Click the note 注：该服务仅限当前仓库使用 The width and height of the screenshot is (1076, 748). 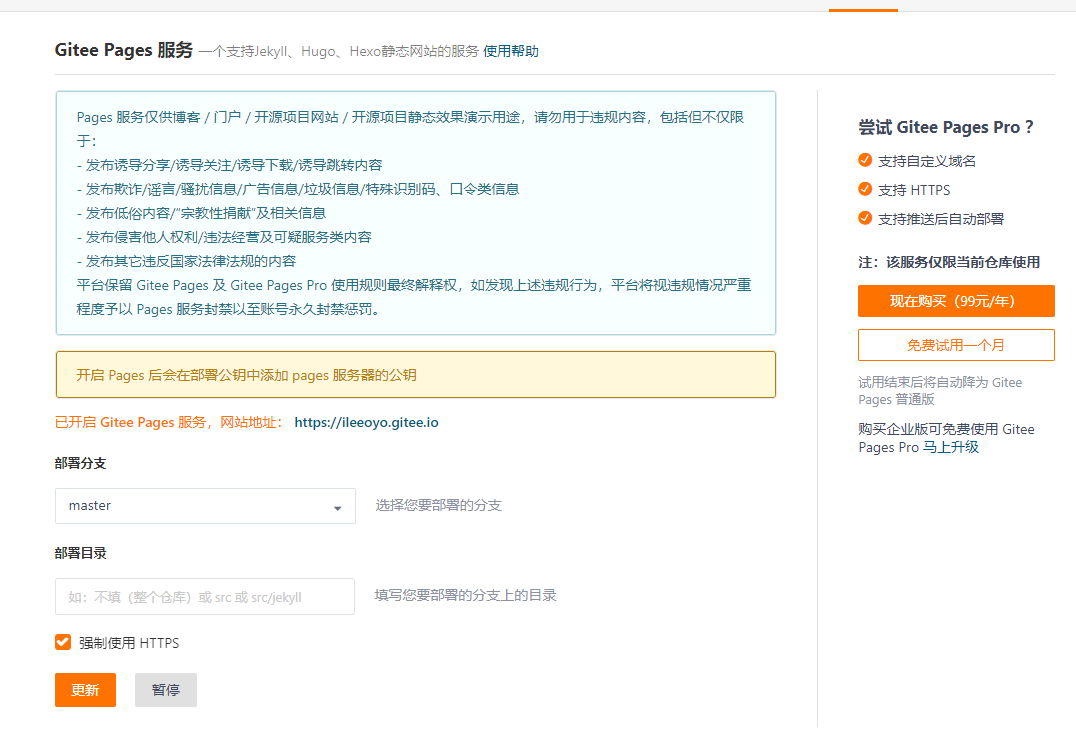point(949,262)
